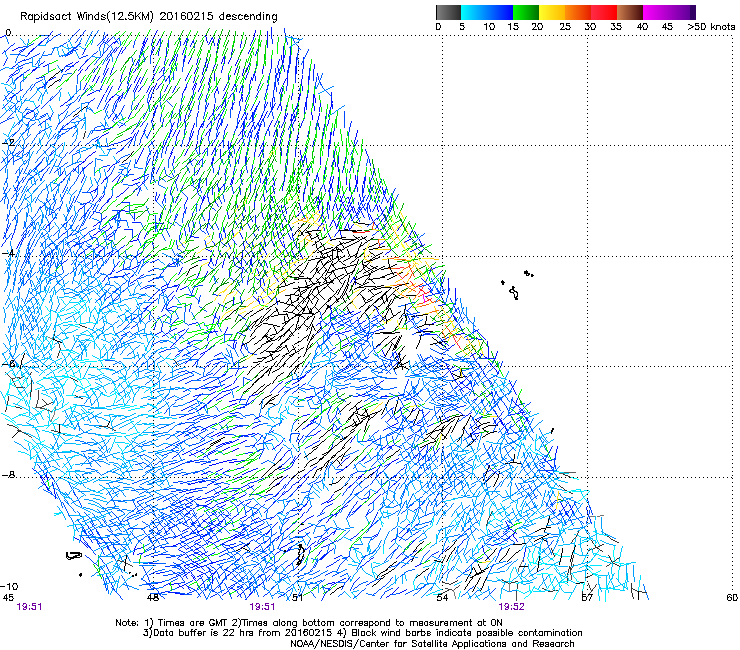This screenshot has width=740, height=650.
Task: Click the 'Rapidscat Winds(12.5KM) 20160215 descending' title
Action: pyautogui.click(x=149, y=17)
